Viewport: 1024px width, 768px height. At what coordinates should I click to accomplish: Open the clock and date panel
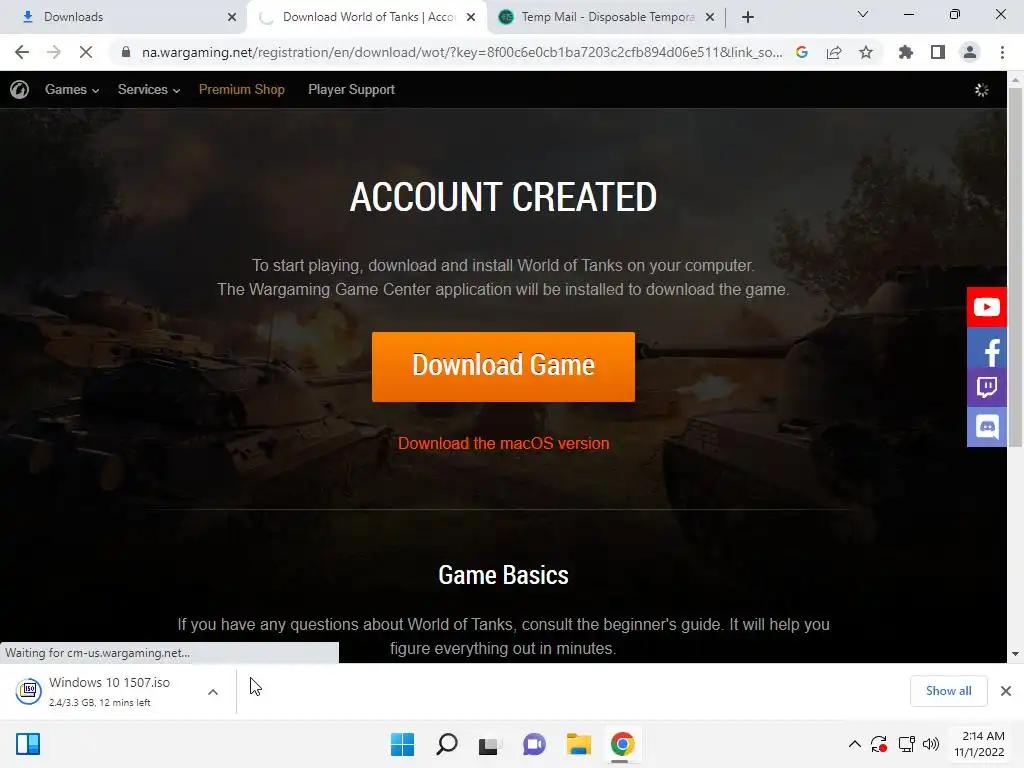(979, 744)
